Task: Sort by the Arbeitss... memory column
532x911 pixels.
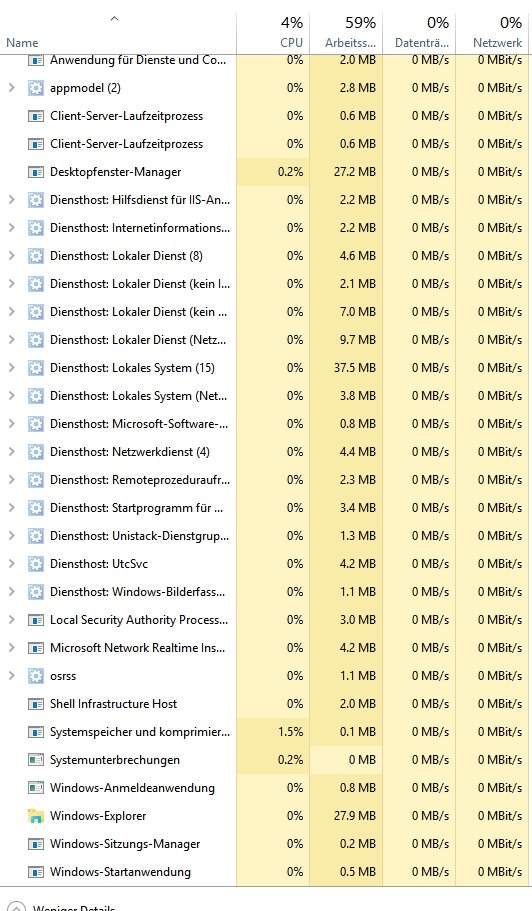Action: tap(350, 43)
